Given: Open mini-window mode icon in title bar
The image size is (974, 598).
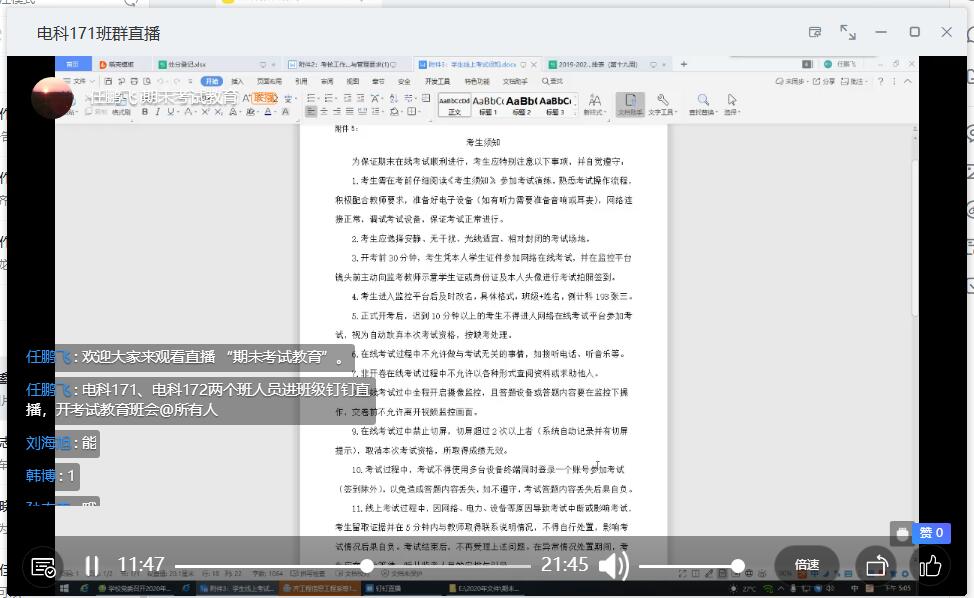Looking at the screenshot, I should click(x=815, y=32).
